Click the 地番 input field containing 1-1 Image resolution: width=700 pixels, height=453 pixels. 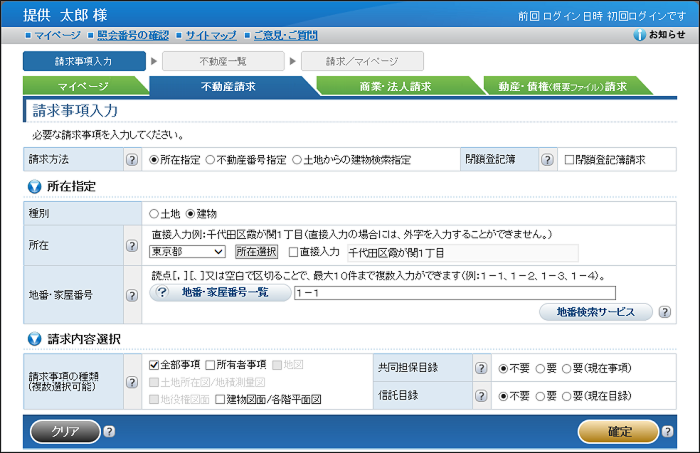coord(455,293)
